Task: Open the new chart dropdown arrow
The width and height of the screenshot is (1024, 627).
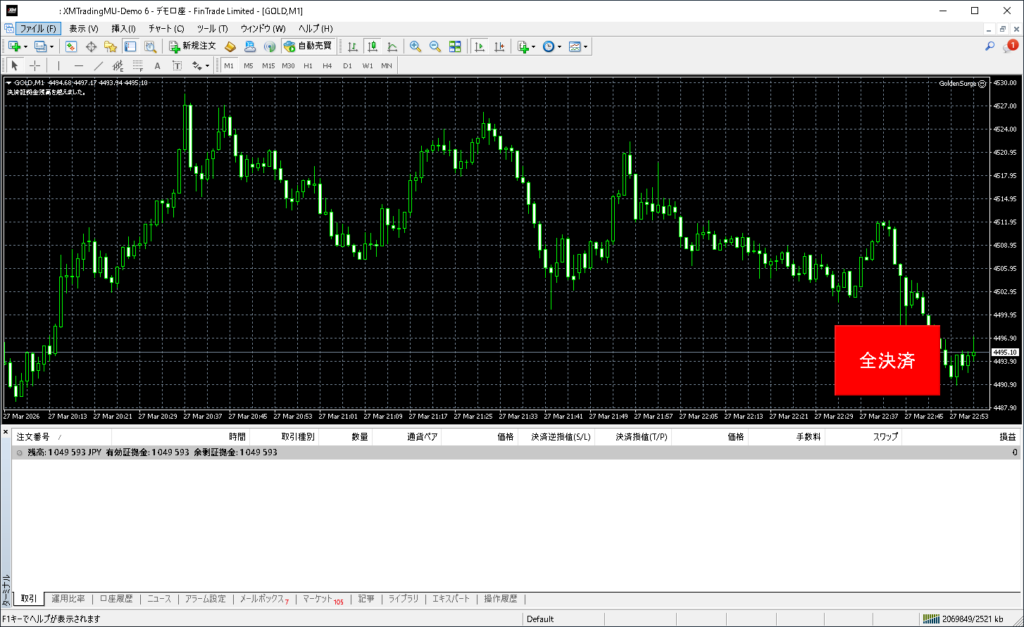Action: pos(25,47)
